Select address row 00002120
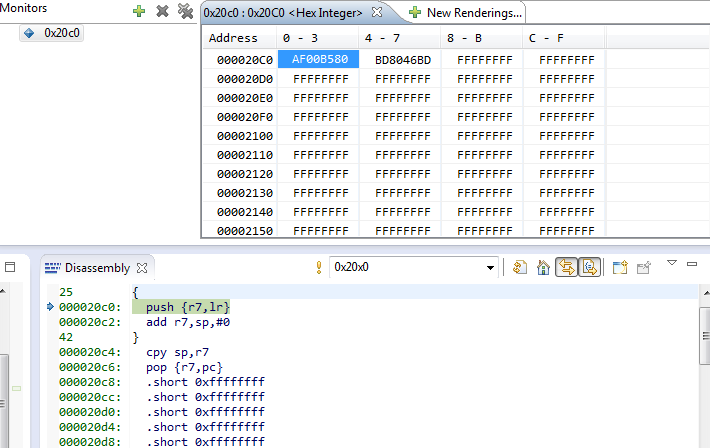710x448 pixels. 245,174
